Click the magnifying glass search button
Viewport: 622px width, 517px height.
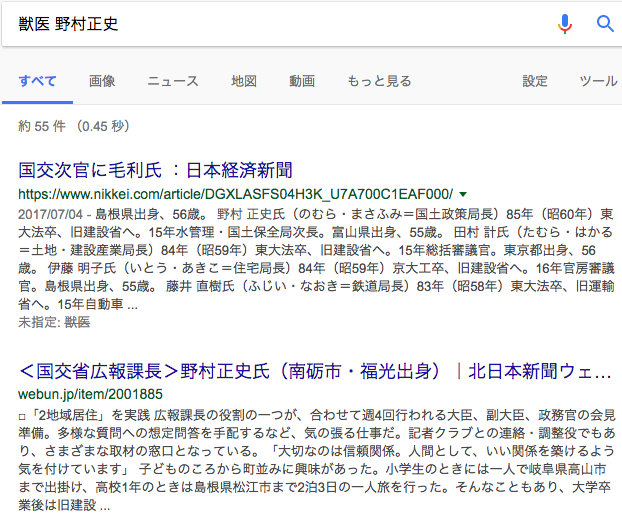point(605,24)
